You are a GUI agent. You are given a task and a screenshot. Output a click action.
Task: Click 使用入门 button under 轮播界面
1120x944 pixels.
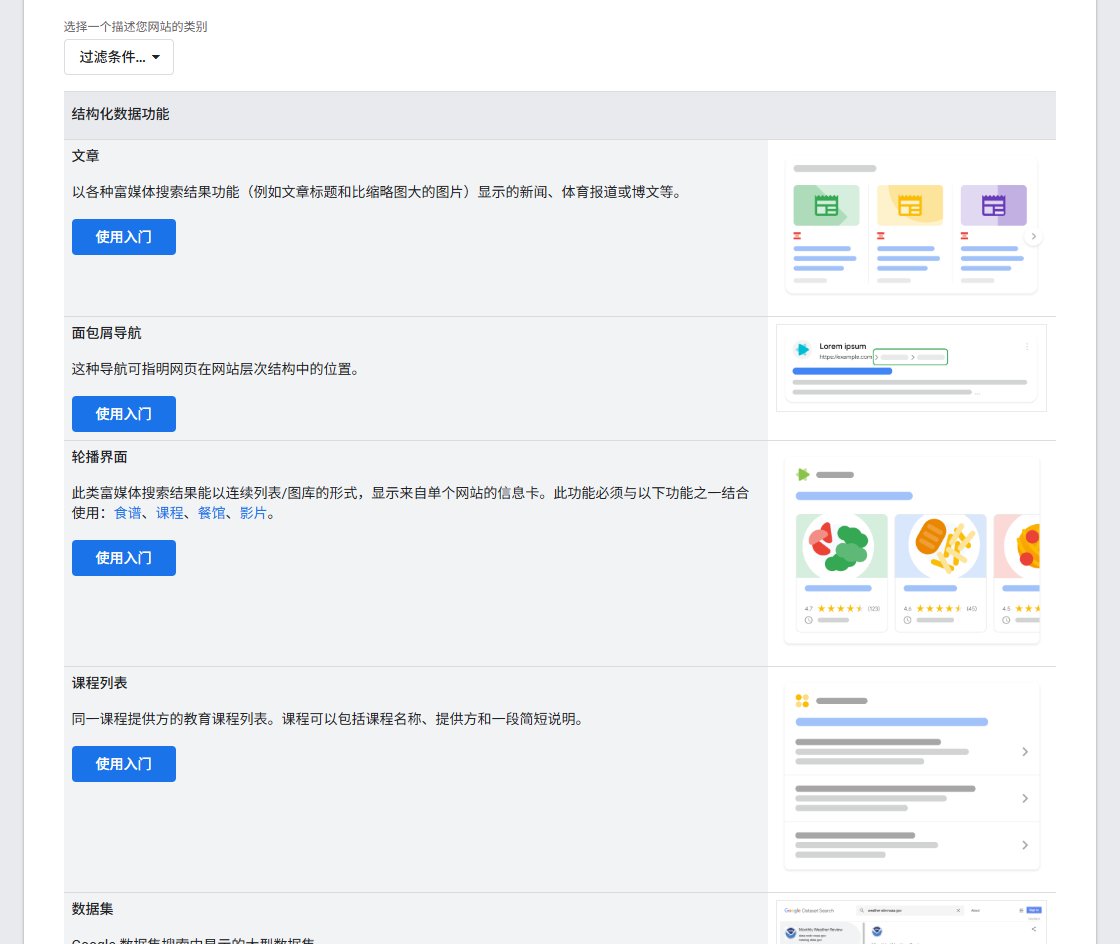click(124, 558)
